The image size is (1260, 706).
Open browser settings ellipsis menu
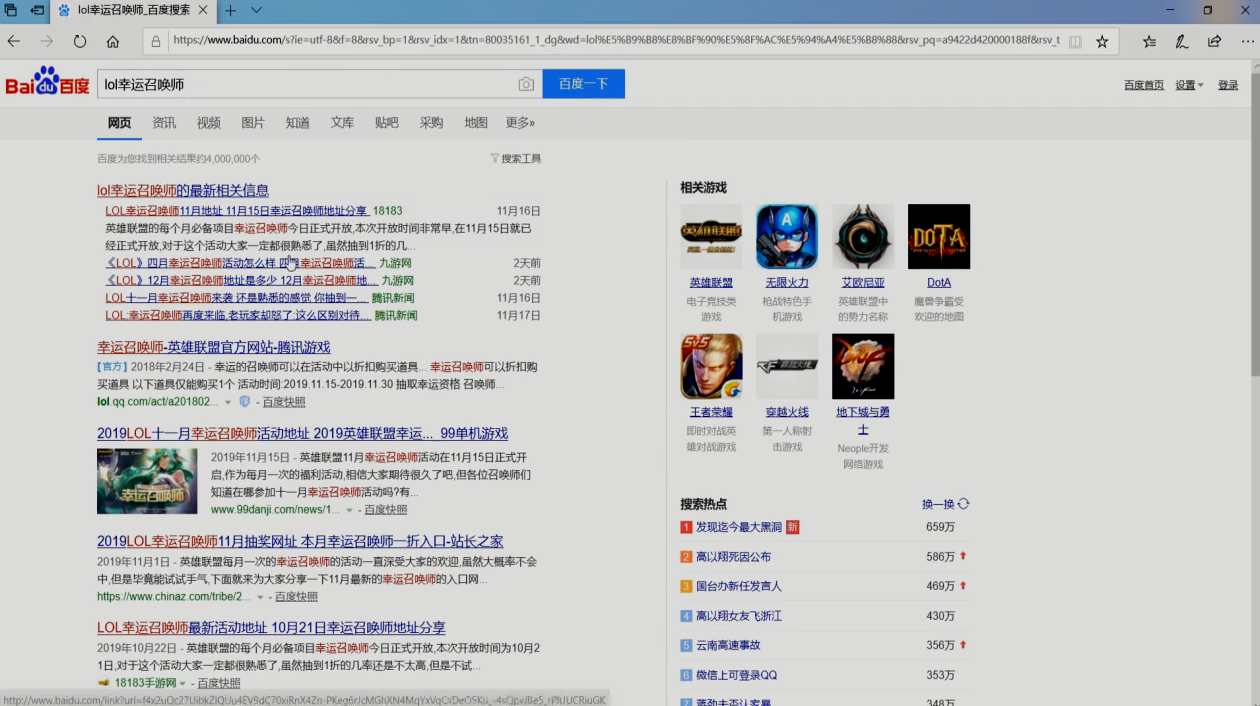coord(1246,41)
